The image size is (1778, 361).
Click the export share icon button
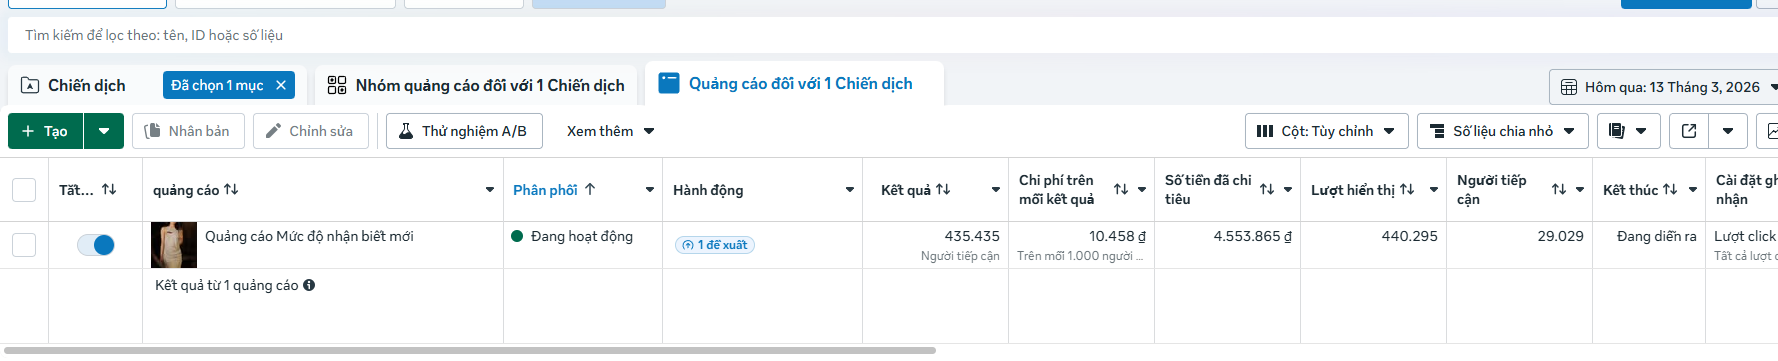point(1689,131)
